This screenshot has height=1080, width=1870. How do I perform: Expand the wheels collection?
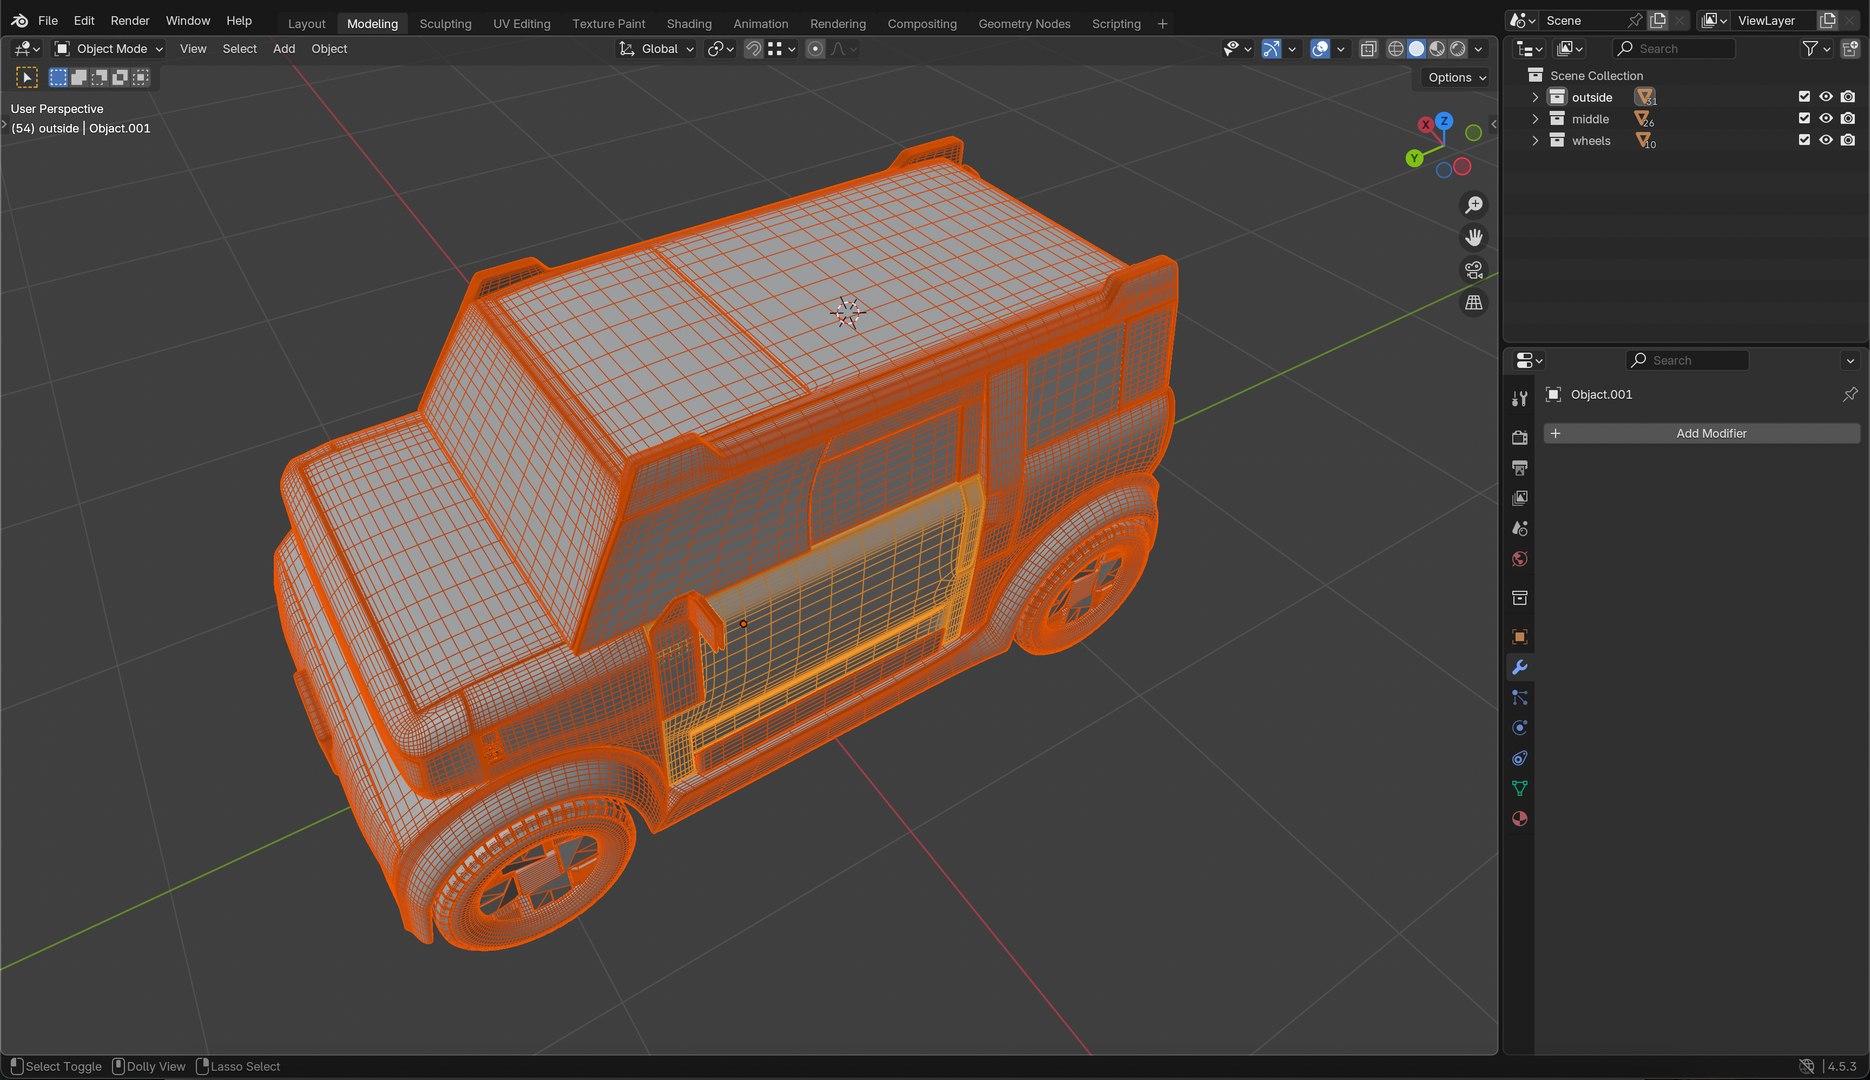point(1535,141)
